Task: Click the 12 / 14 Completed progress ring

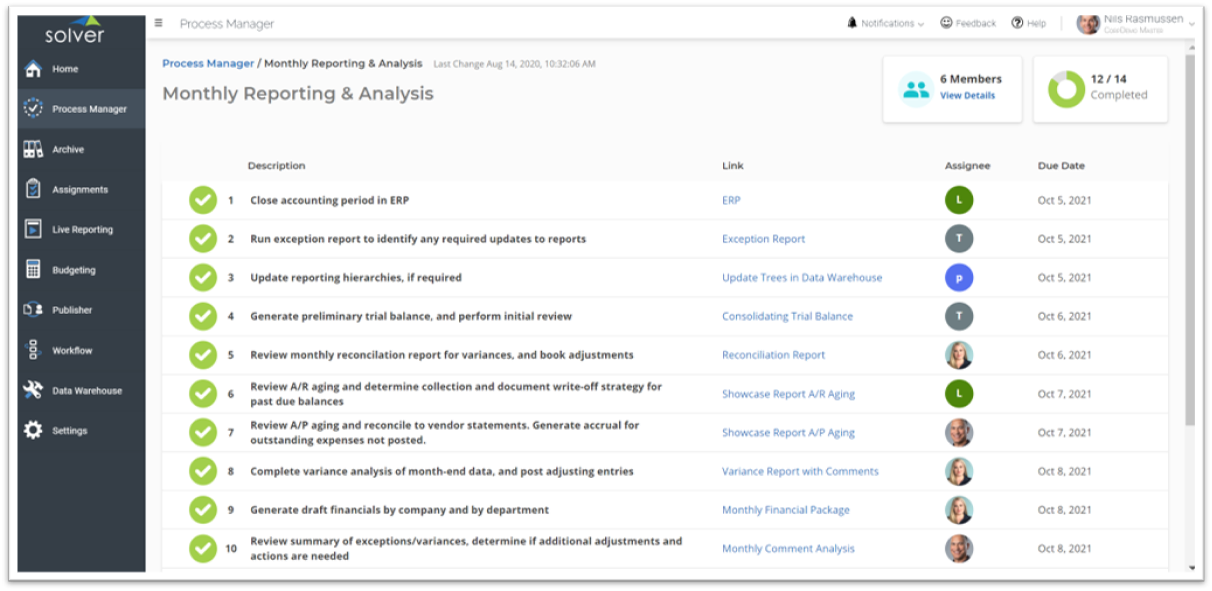Action: [x=1066, y=89]
